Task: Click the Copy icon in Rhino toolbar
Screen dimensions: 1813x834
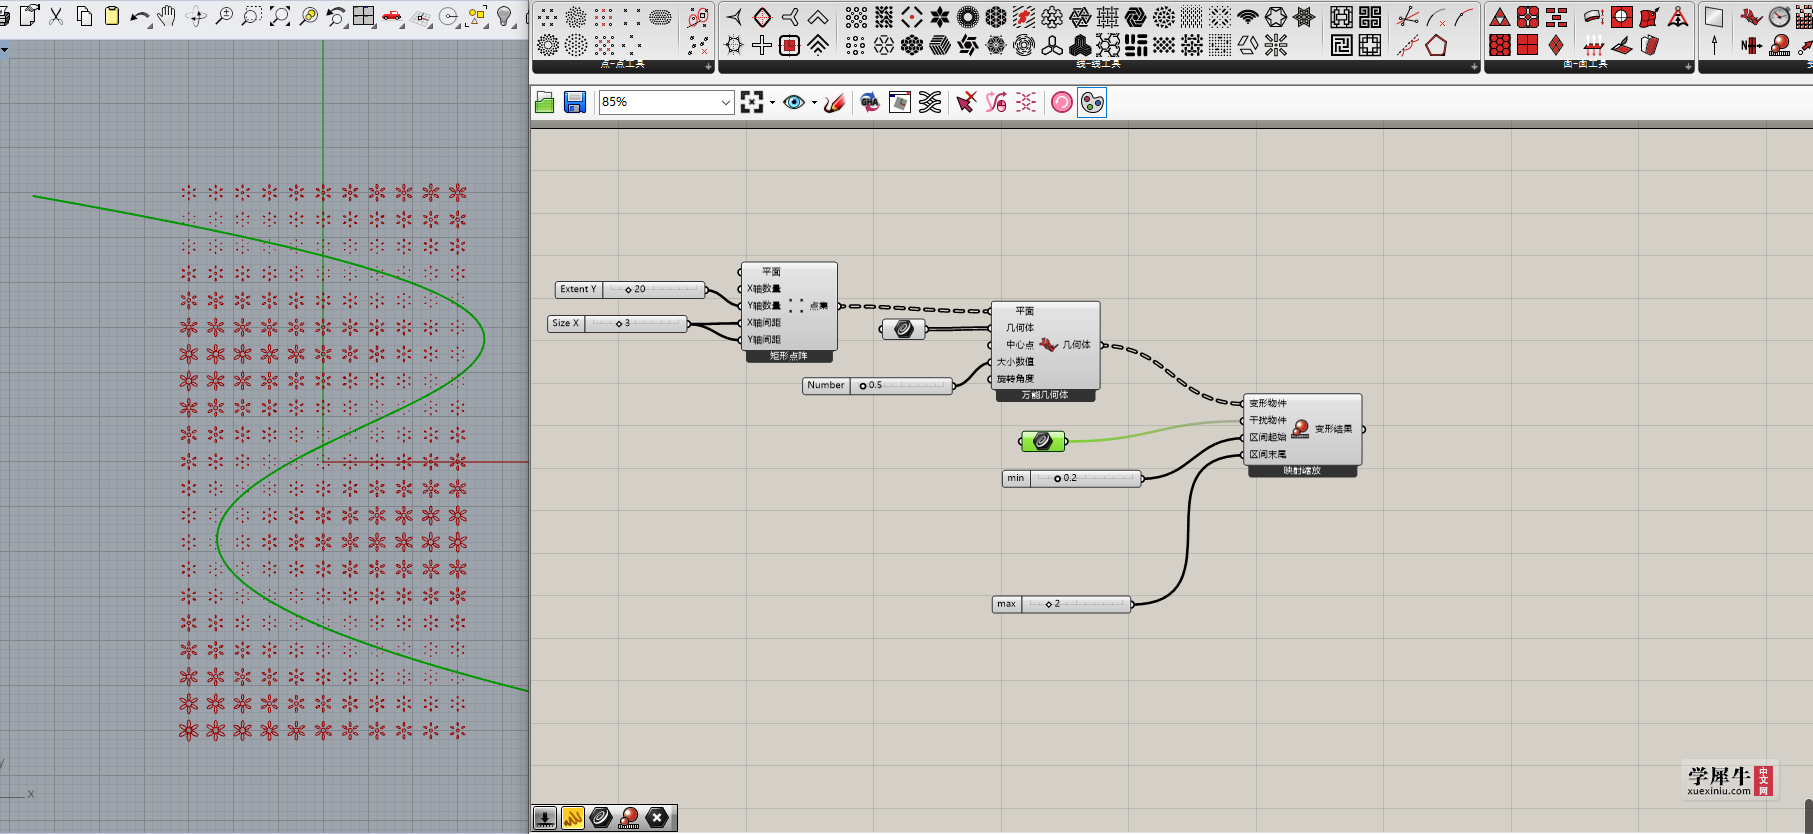Action: coord(84,16)
